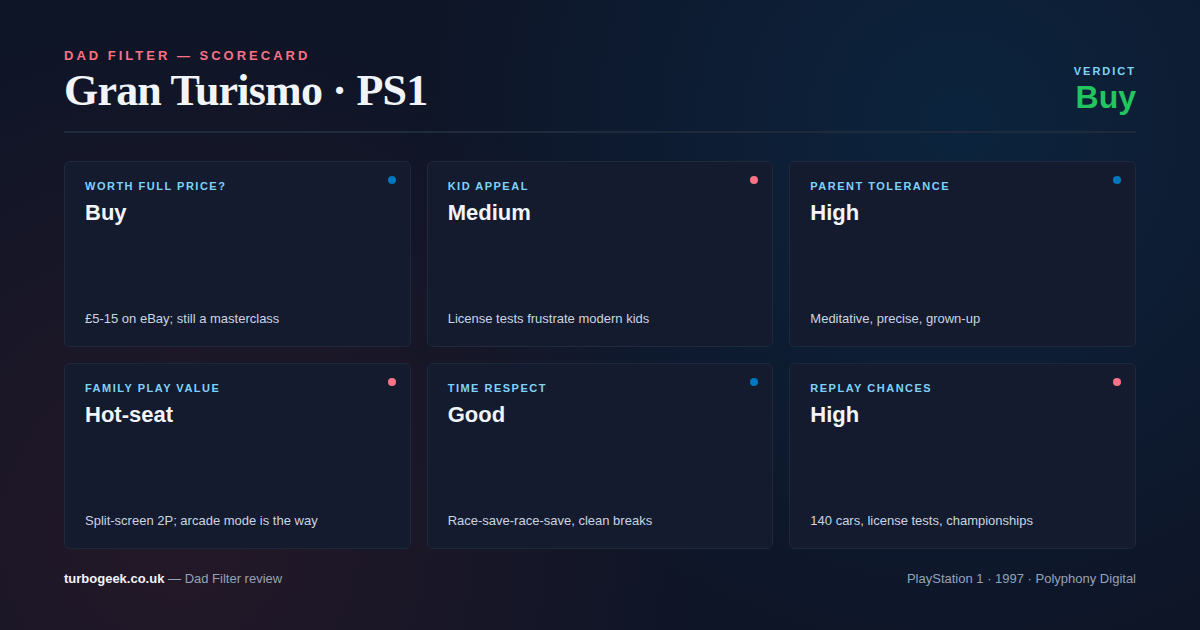Click the pink dot on Family Play Value card
1200x630 pixels.
pyautogui.click(x=392, y=382)
